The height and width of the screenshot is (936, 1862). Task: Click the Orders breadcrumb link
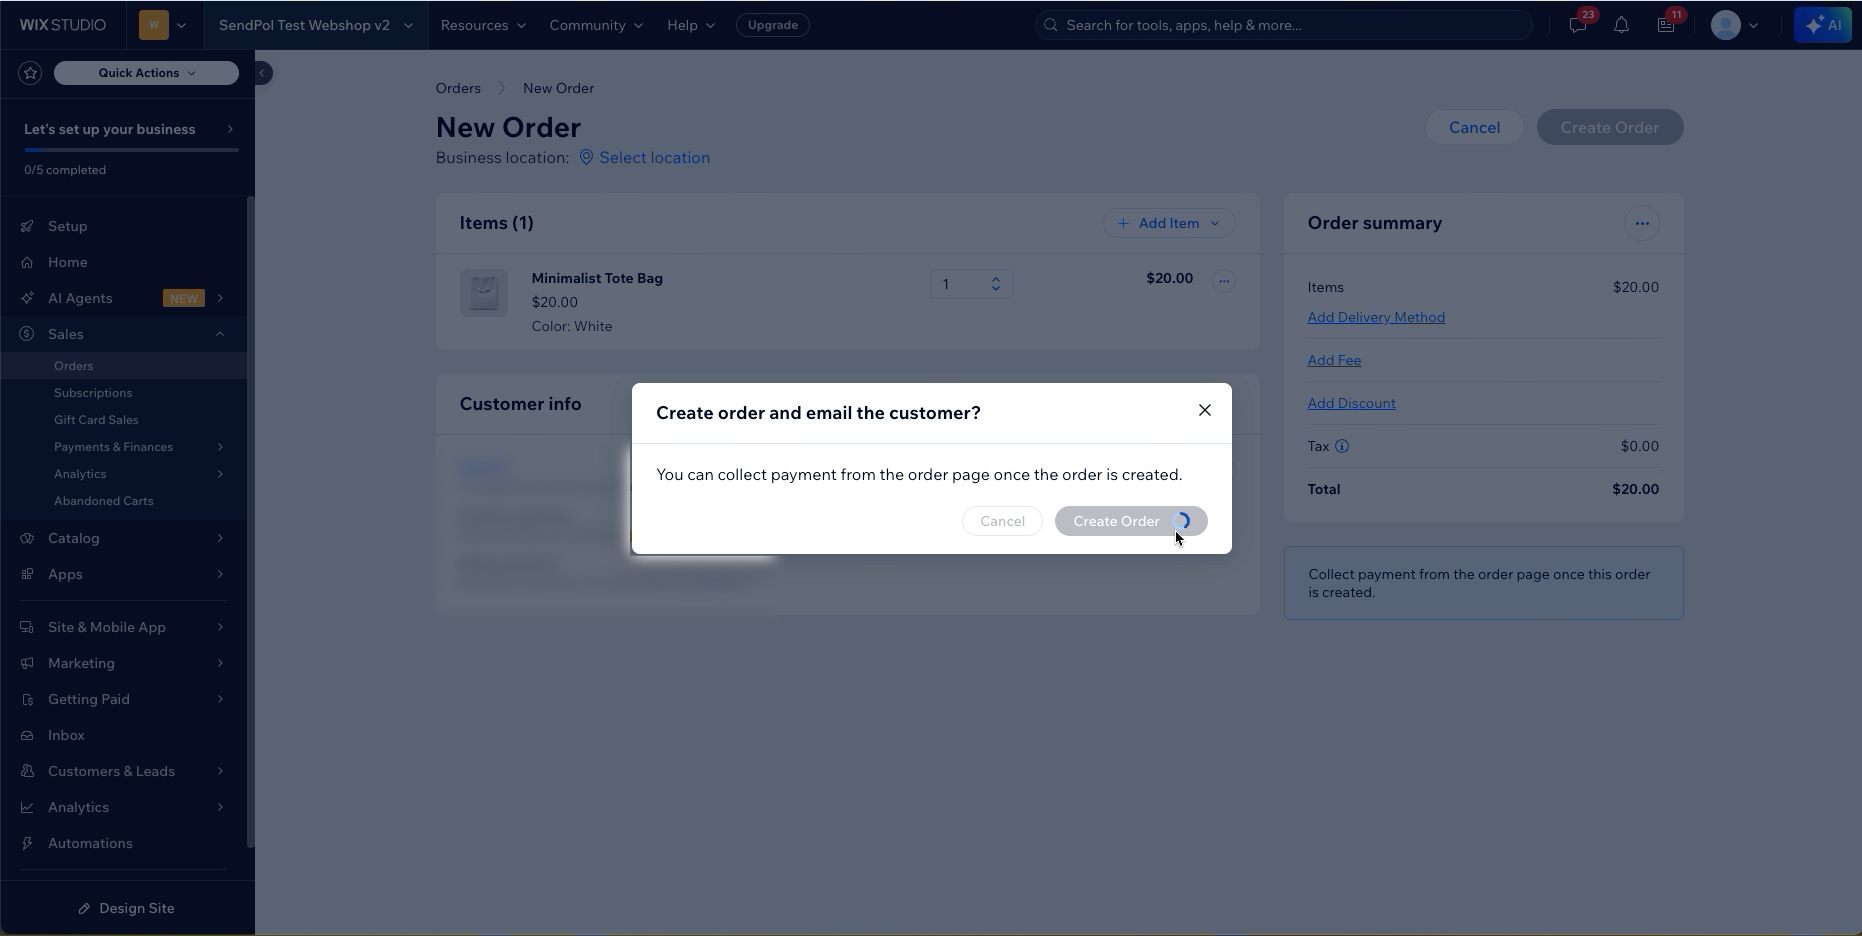[x=458, y=88]
